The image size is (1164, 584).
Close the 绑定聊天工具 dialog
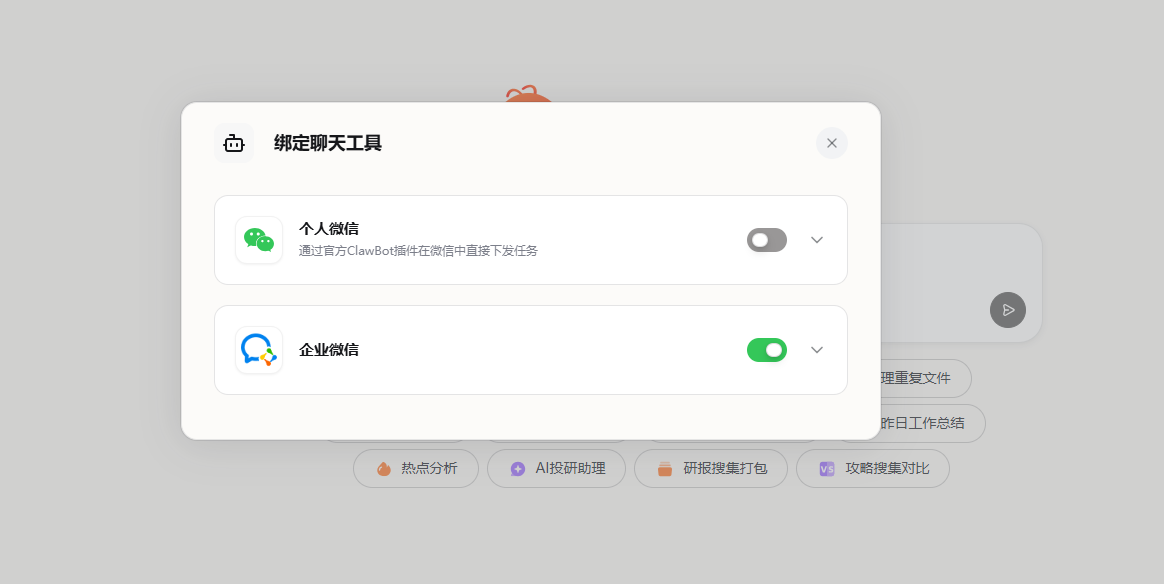click(831, 143)
